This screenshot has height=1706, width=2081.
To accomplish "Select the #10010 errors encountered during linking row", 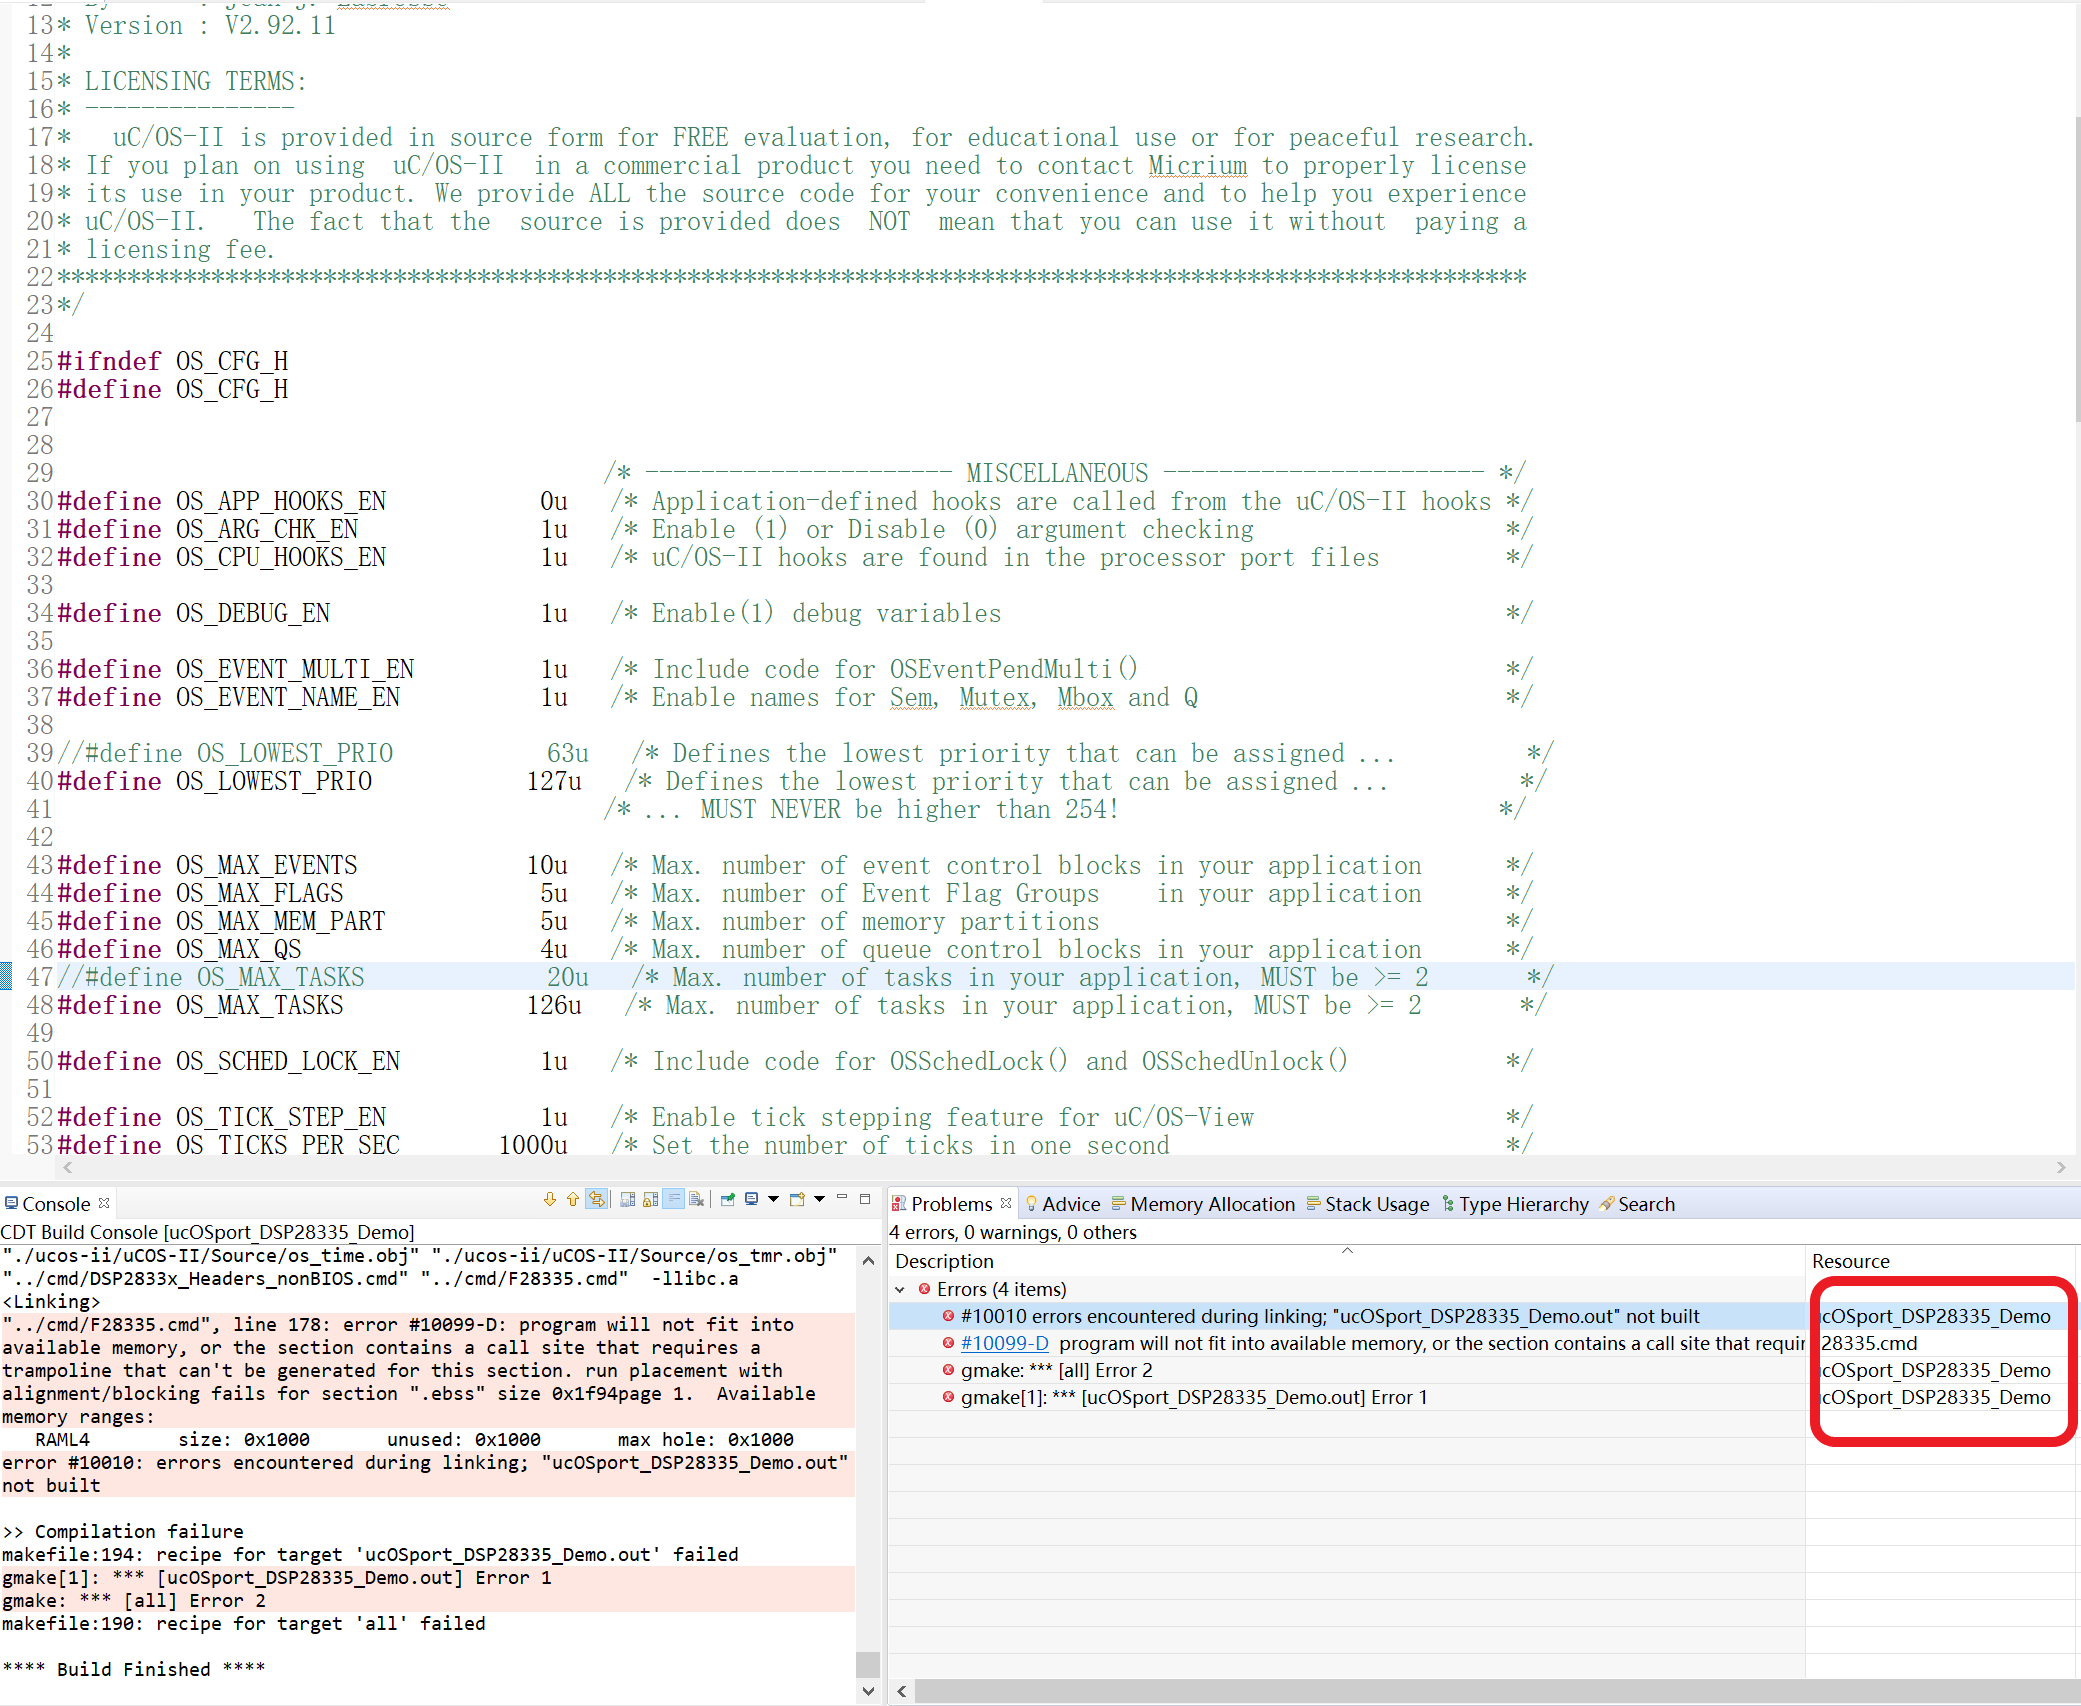I will coord(1346,1316).
